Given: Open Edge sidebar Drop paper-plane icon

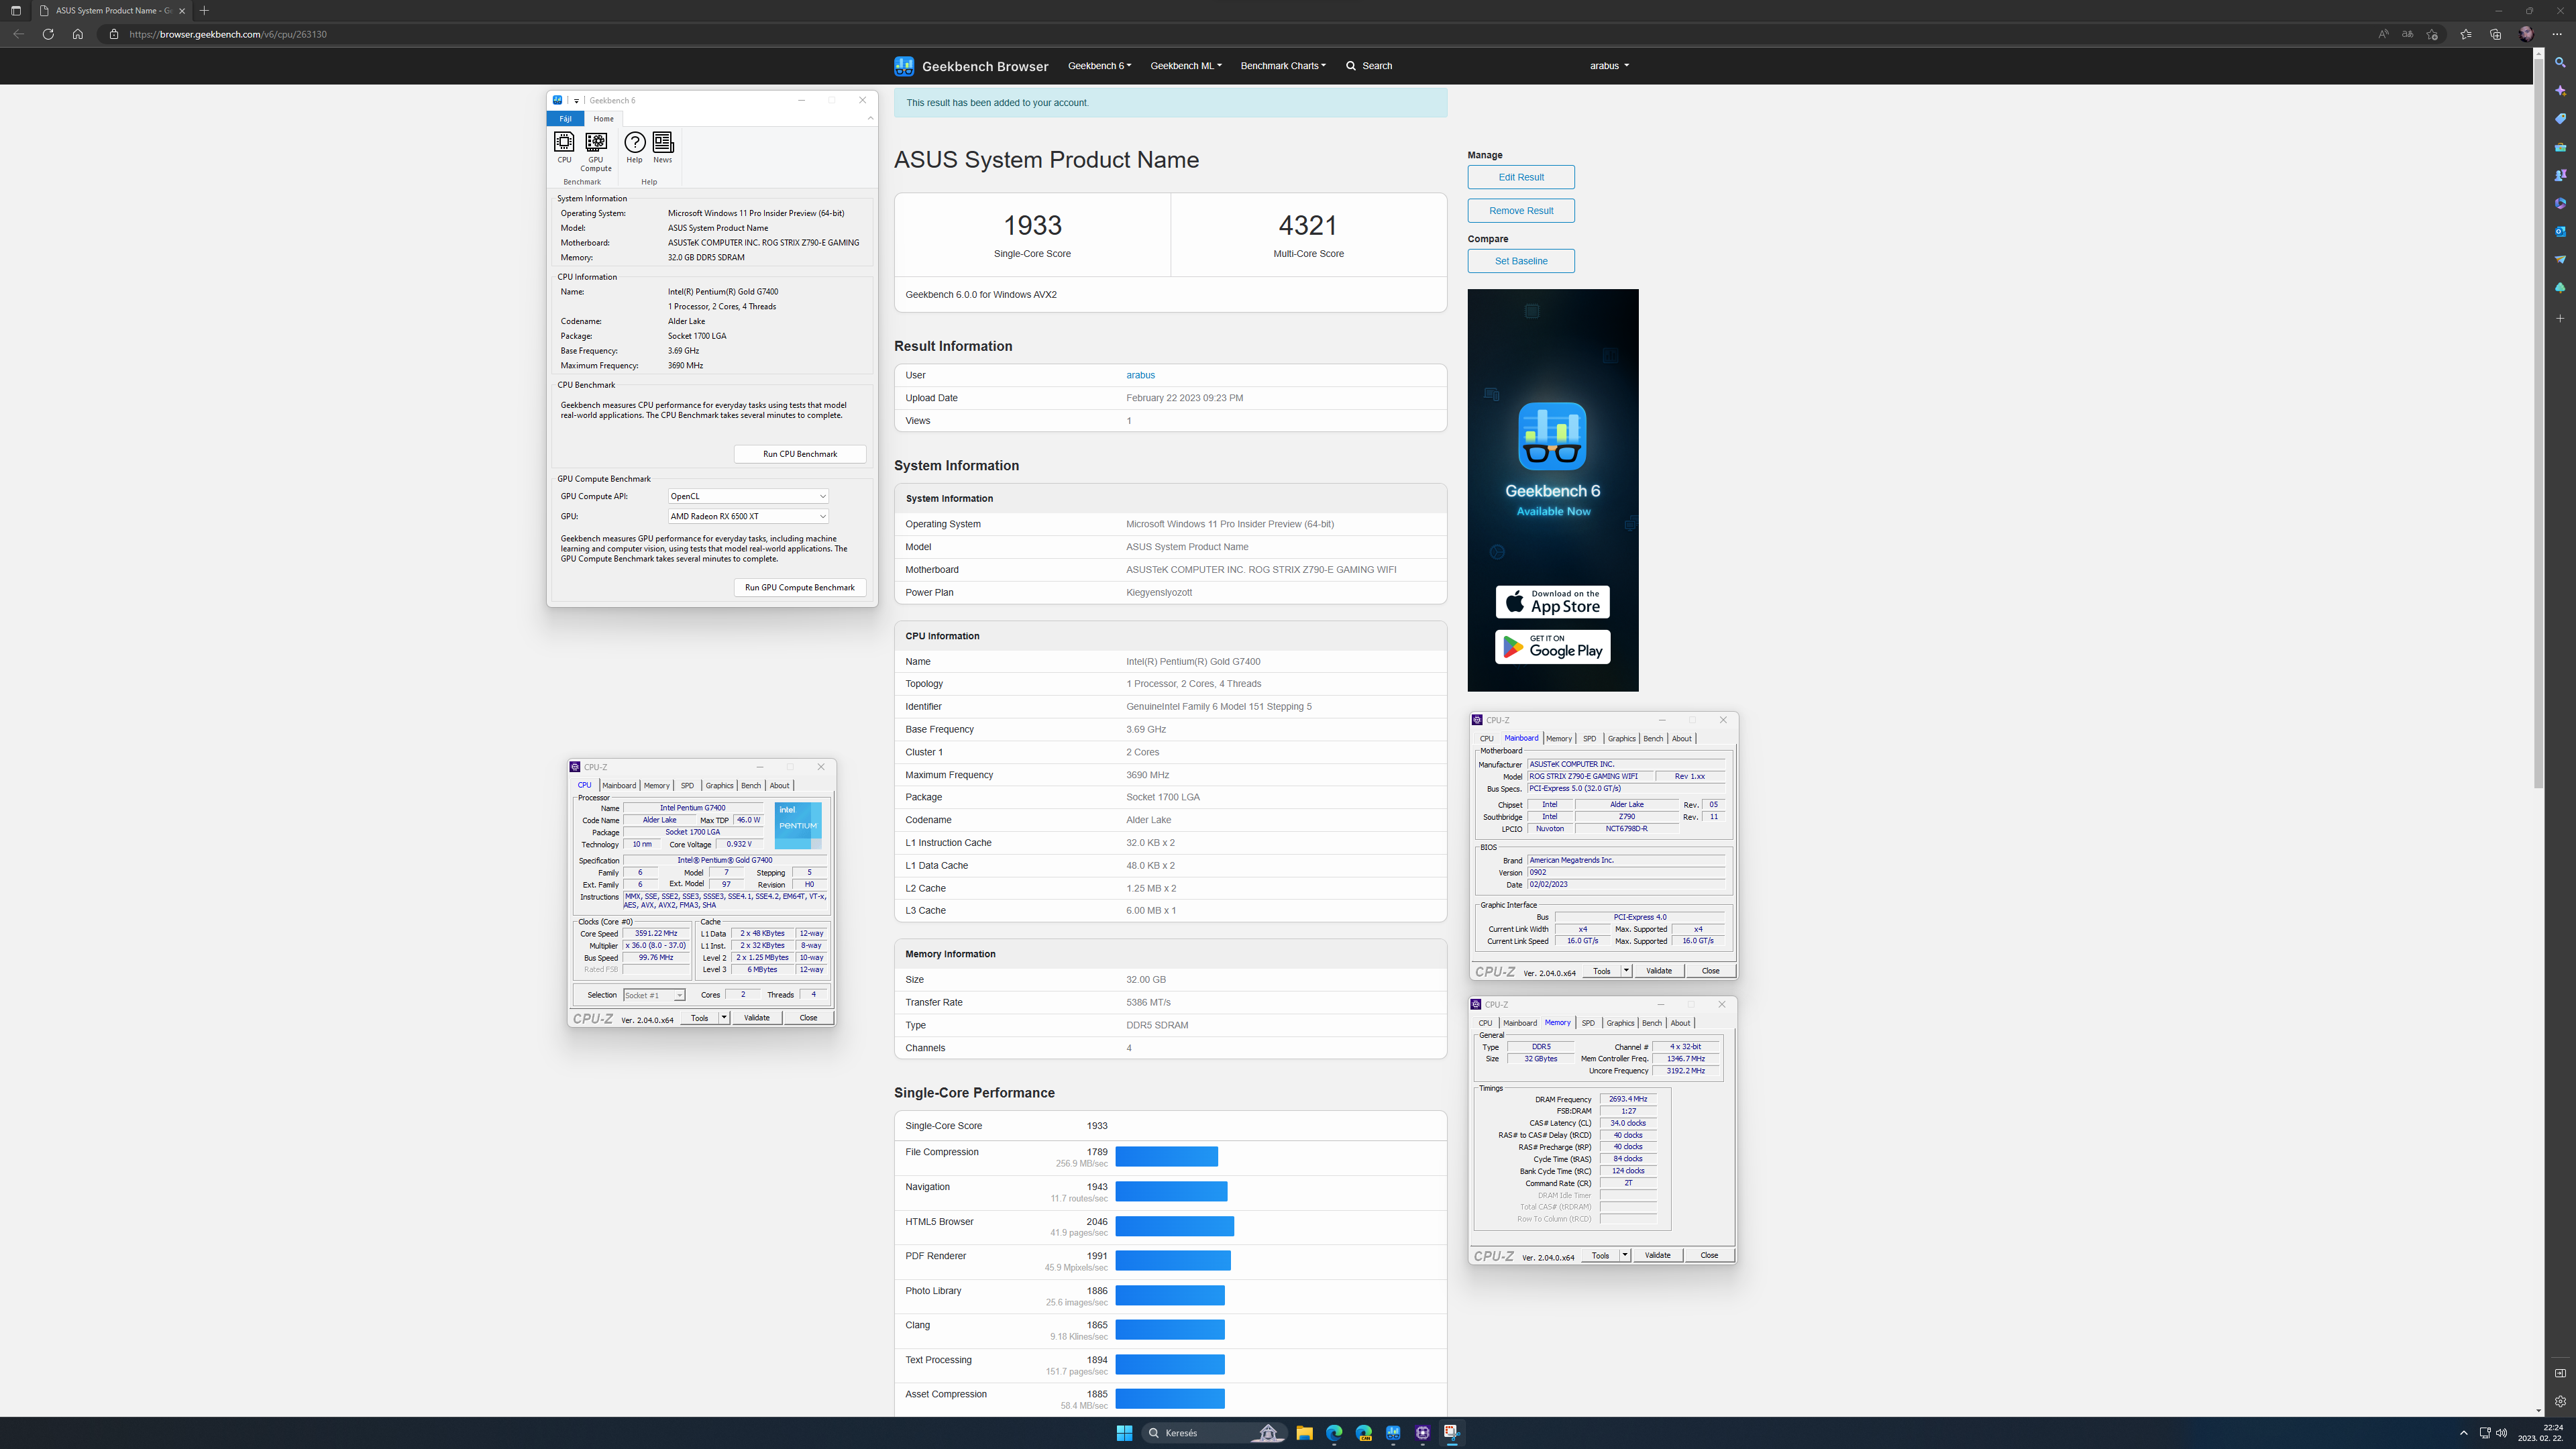Looking at the screenshot, I should pos(2560,259).
